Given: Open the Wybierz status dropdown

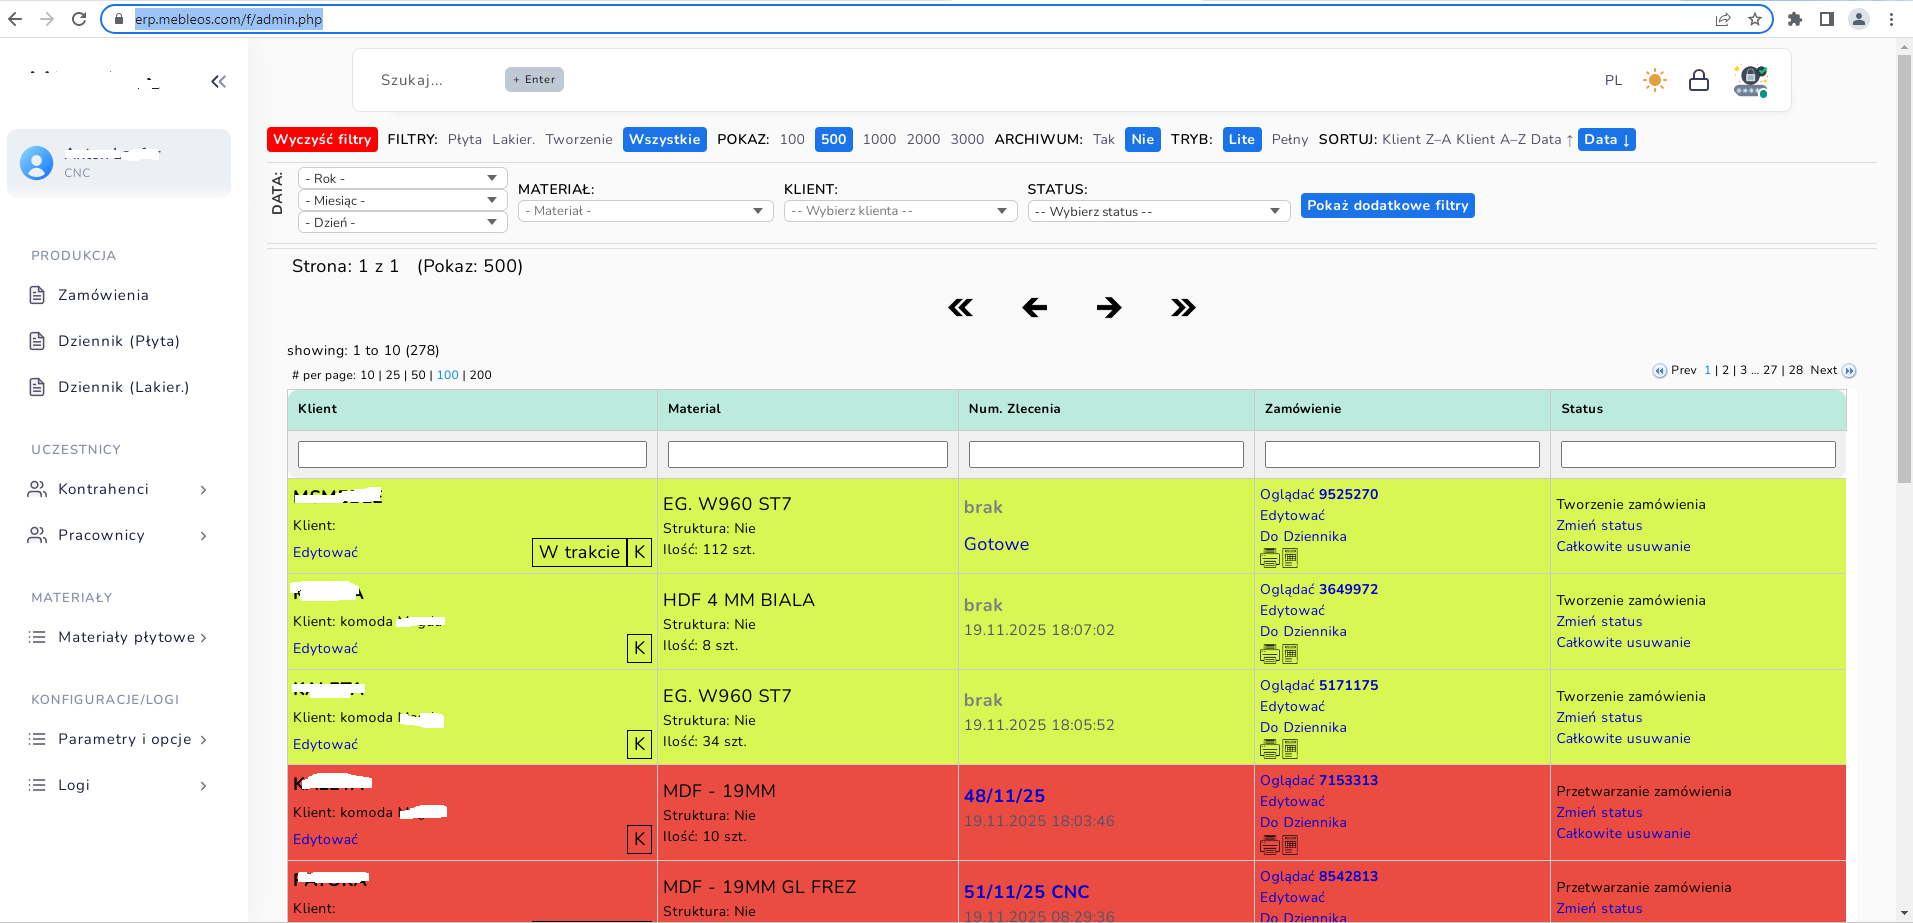Looking at the screenshot, I should coord(1159,211).
